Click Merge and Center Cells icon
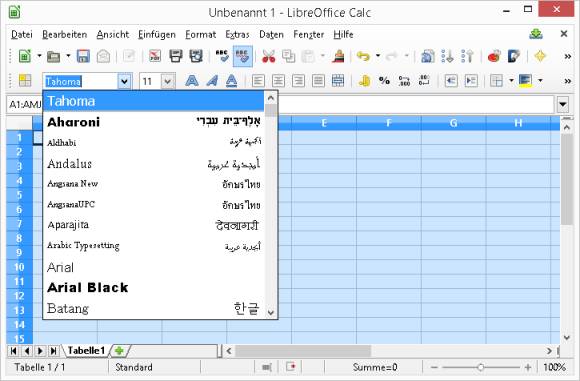This screenshot has width=580, height=381. click(x=338, y=81)
